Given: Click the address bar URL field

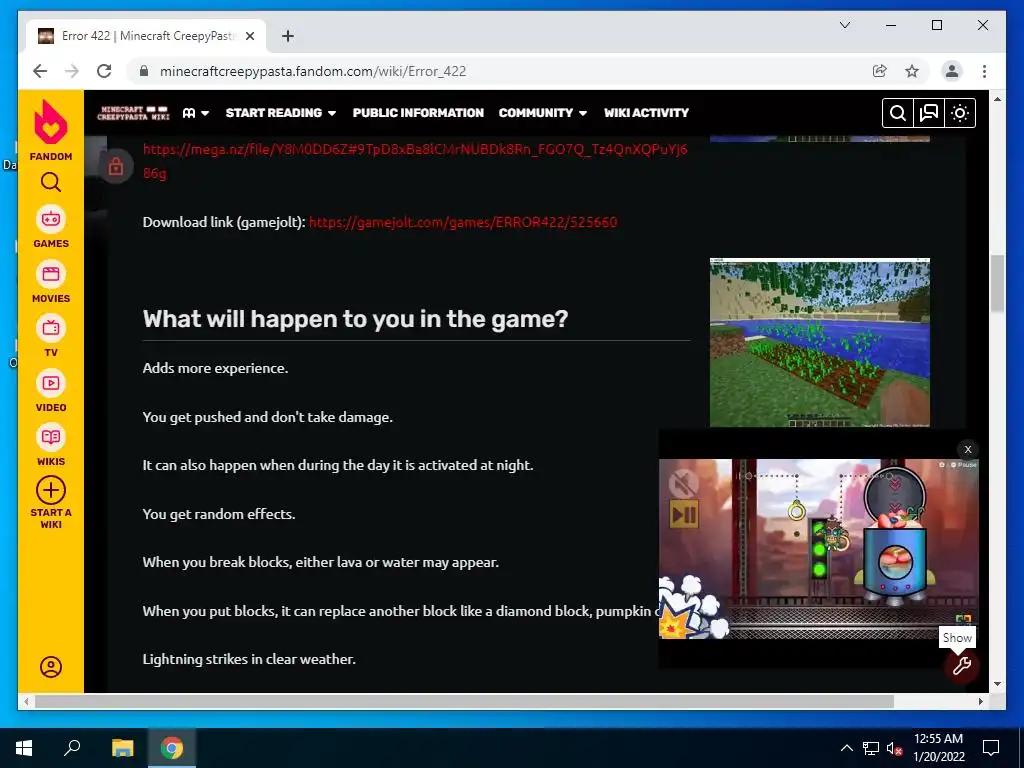Looking at the screenshot, I should click(508, 71).
